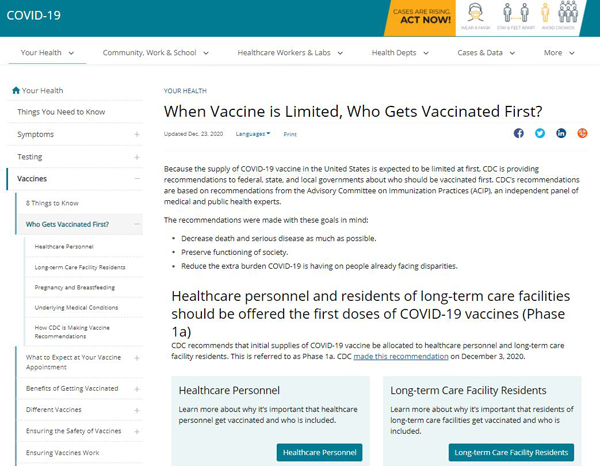The width and height of the screenshot is (600, 466).
Task: Share page on LinkedIn icon
Action: click(x=561, y=133)
